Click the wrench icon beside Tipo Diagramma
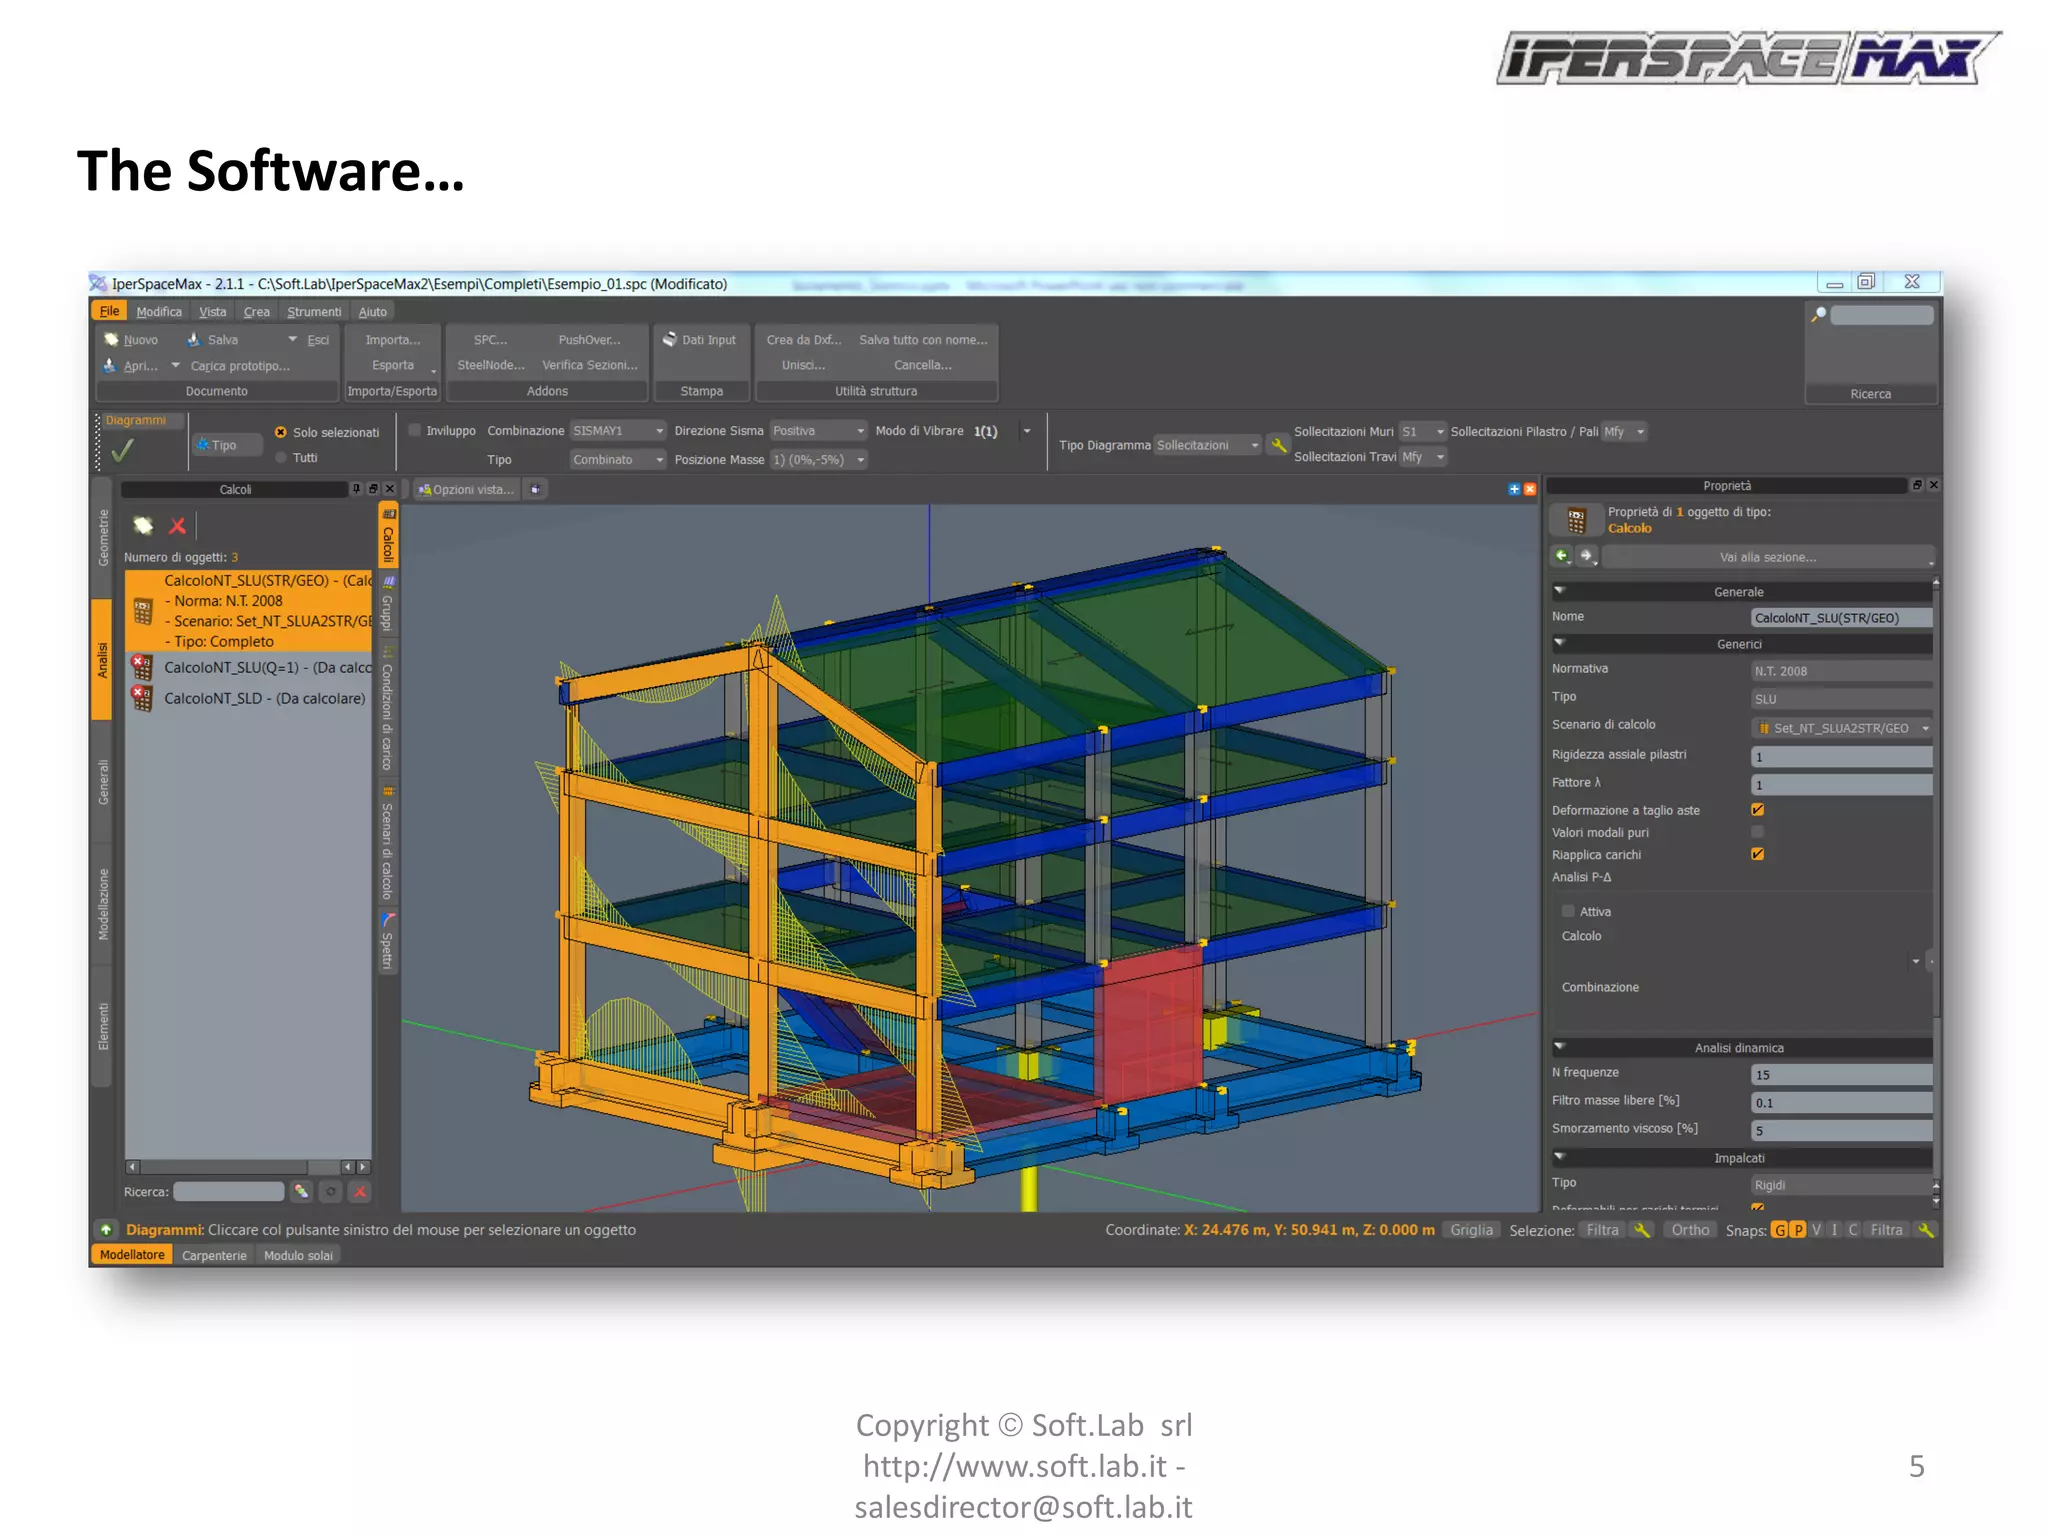 1278,445
